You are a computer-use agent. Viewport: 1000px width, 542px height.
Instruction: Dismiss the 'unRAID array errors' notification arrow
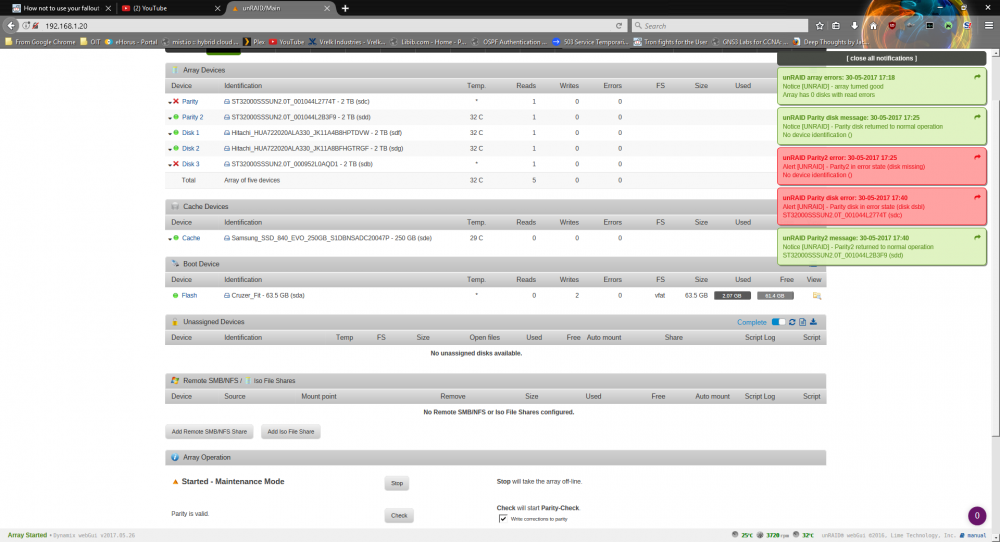tap(977, 77)
